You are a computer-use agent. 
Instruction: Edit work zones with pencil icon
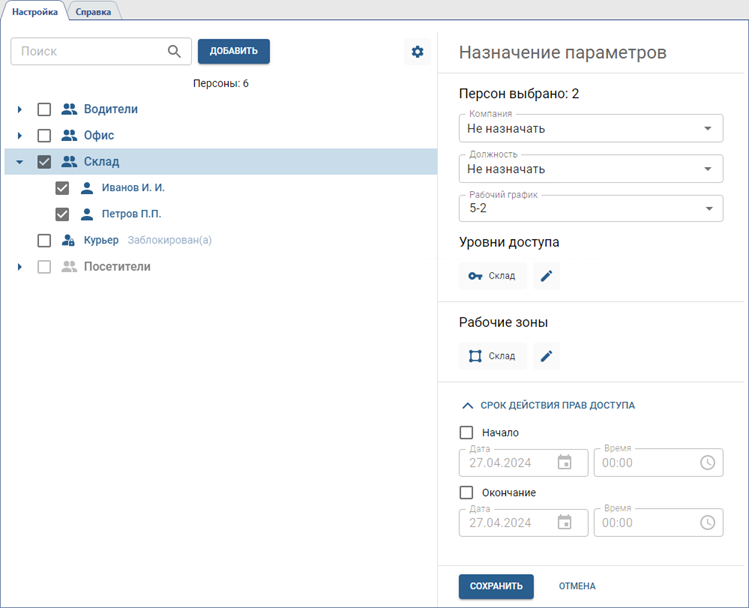coord(546,356)
